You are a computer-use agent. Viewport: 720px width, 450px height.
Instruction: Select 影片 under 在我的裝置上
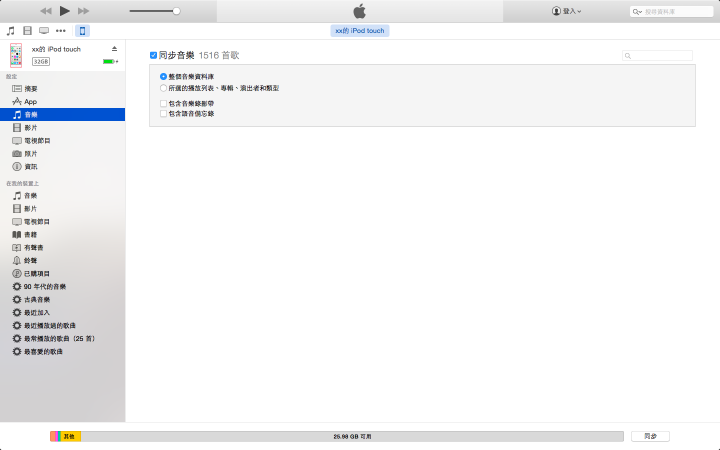tap(62, 208)
